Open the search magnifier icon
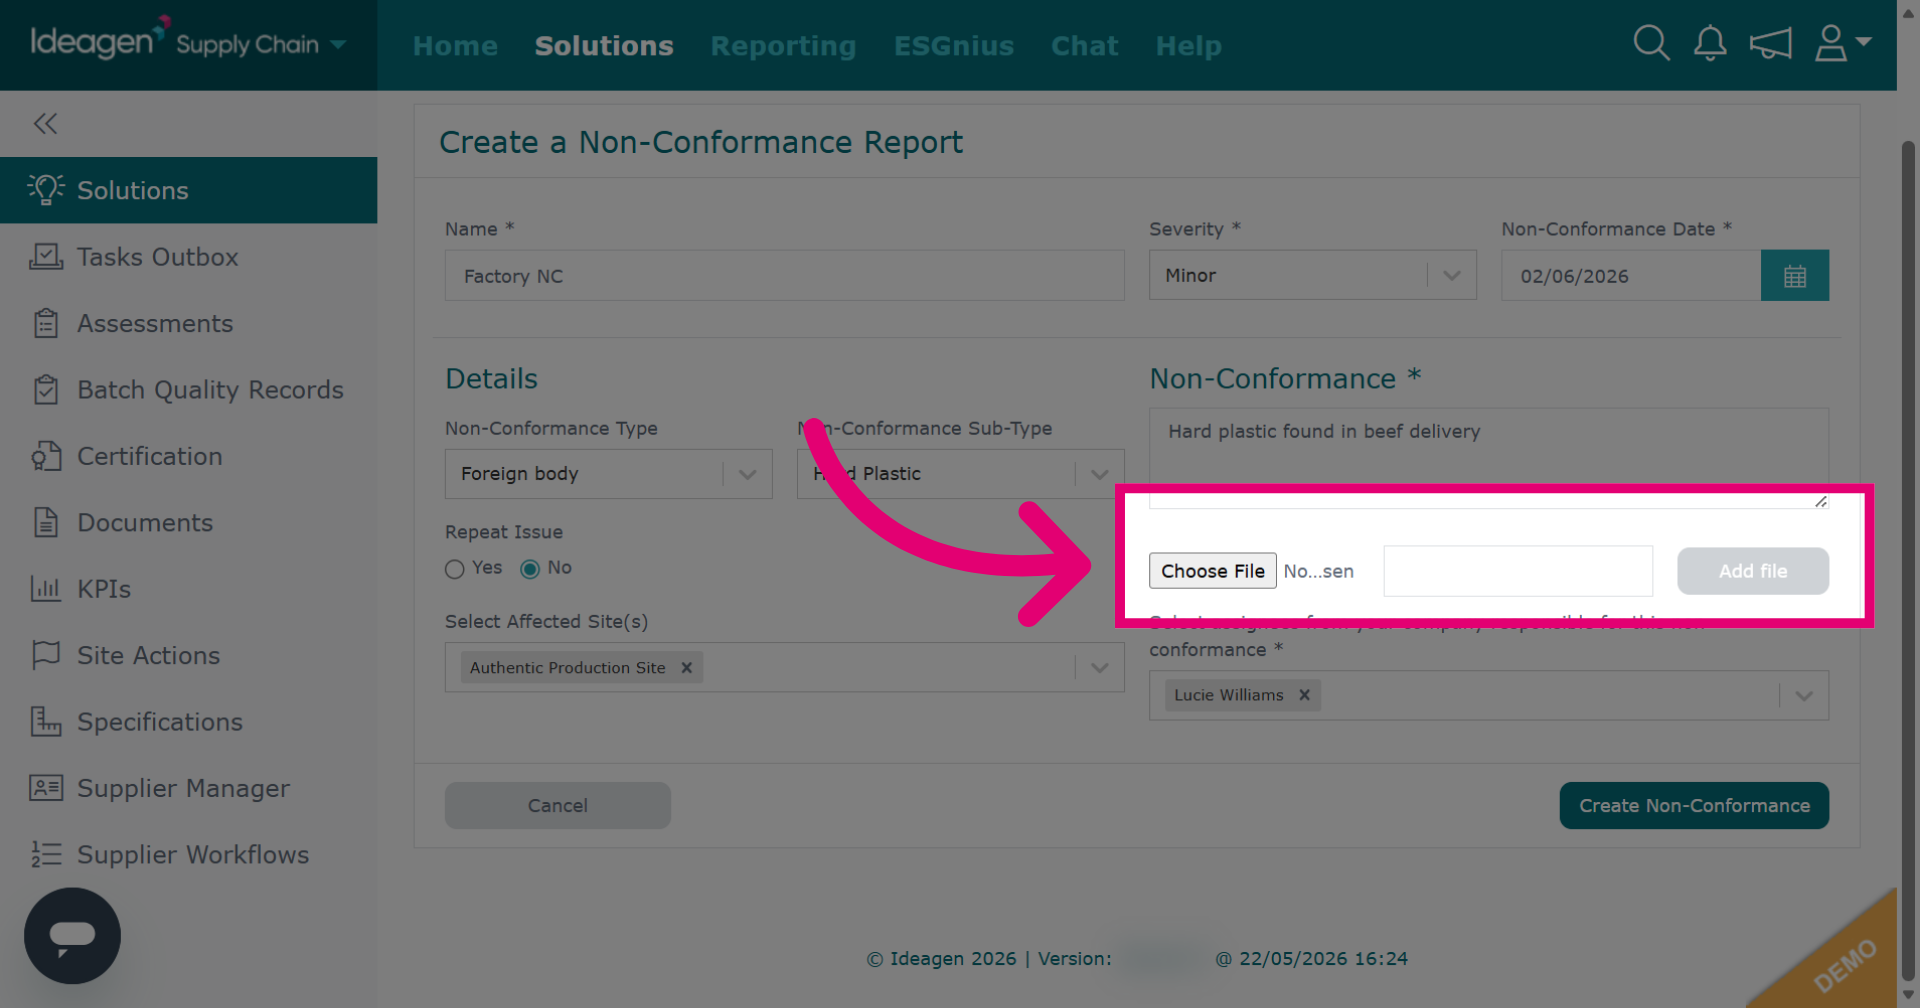The height and width of the screenshot is (1008, 1920). [1651, 43]
